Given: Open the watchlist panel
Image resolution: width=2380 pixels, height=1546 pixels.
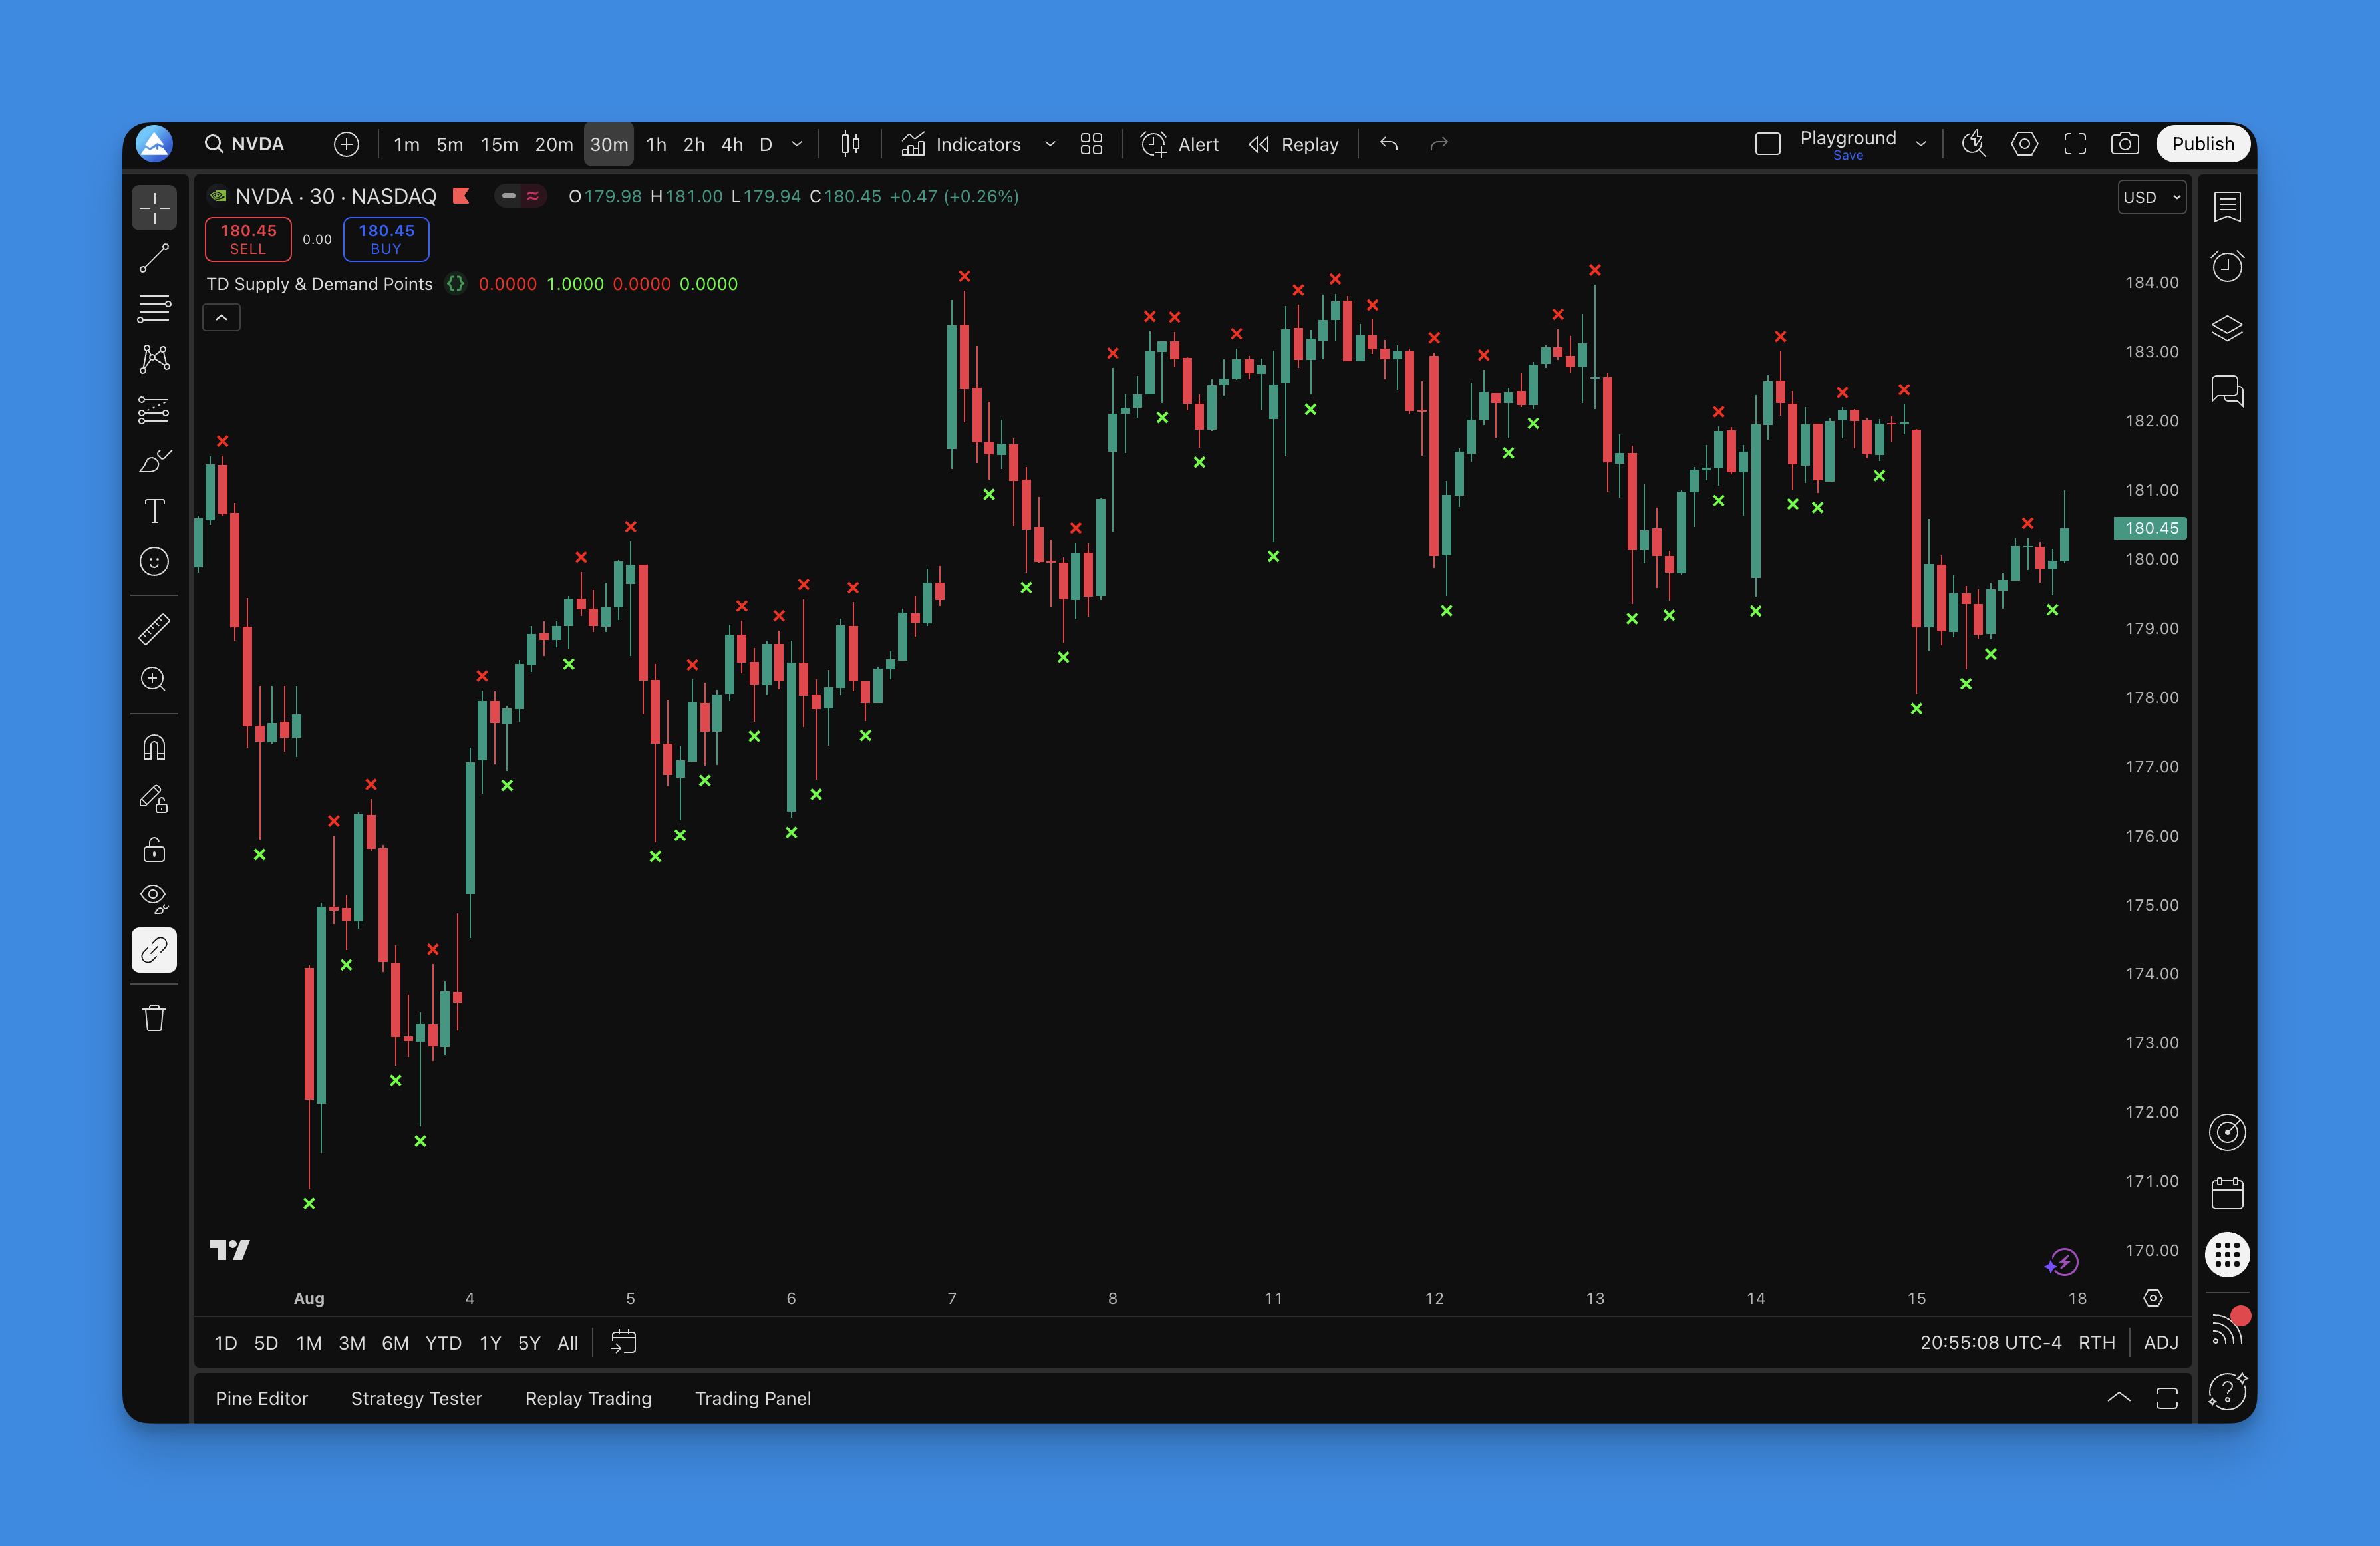Looking at the screenshot, I should 2227,207.
